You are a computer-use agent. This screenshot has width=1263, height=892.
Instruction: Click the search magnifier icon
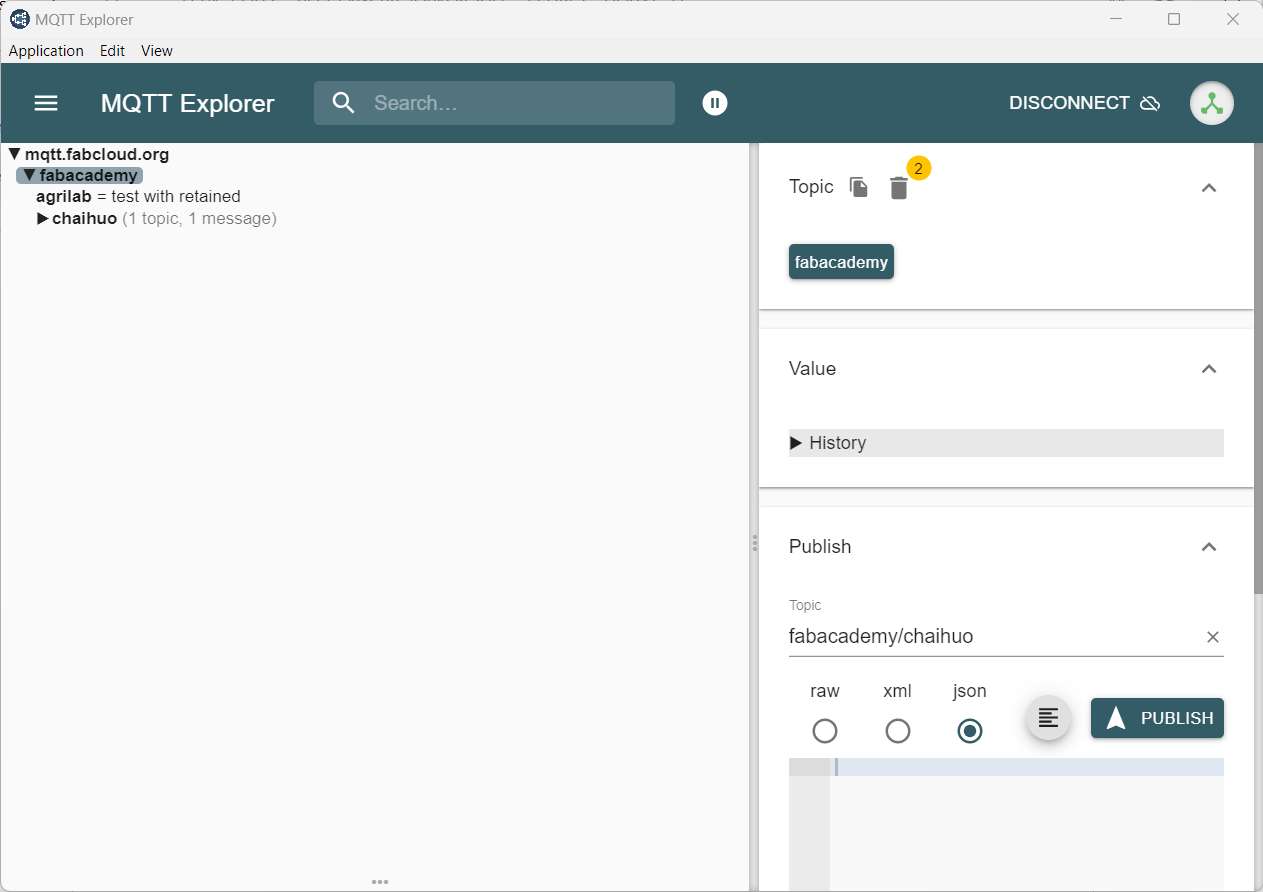point(344,103)
